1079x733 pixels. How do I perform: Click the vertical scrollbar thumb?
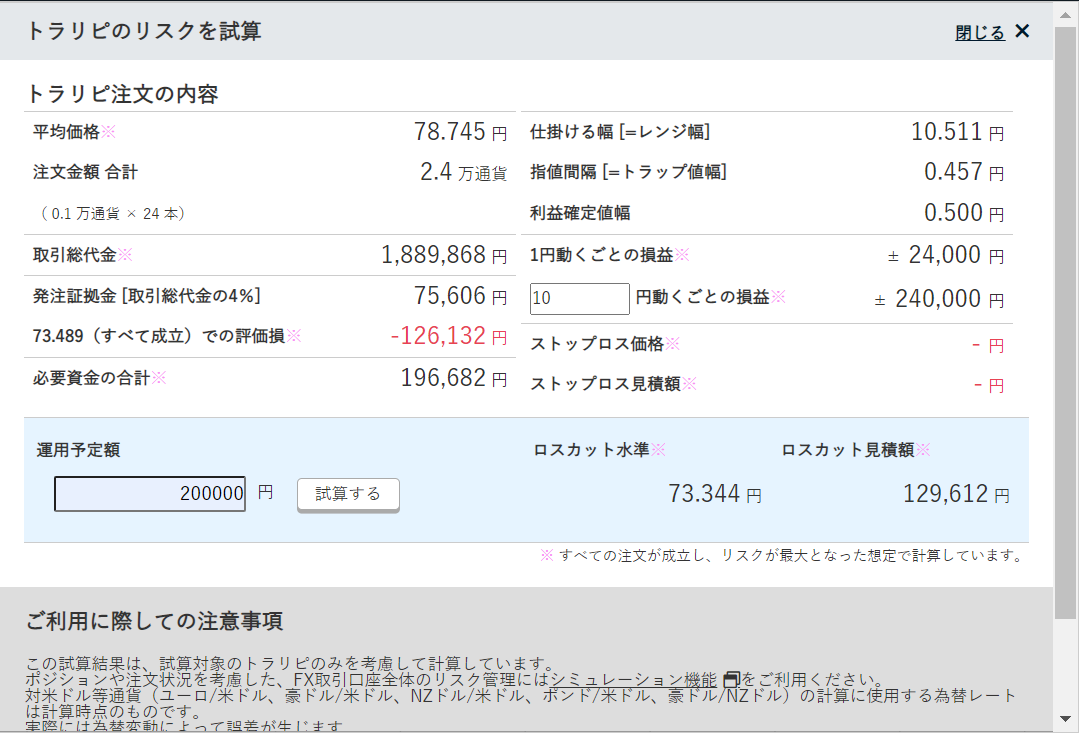(1066, 323)
